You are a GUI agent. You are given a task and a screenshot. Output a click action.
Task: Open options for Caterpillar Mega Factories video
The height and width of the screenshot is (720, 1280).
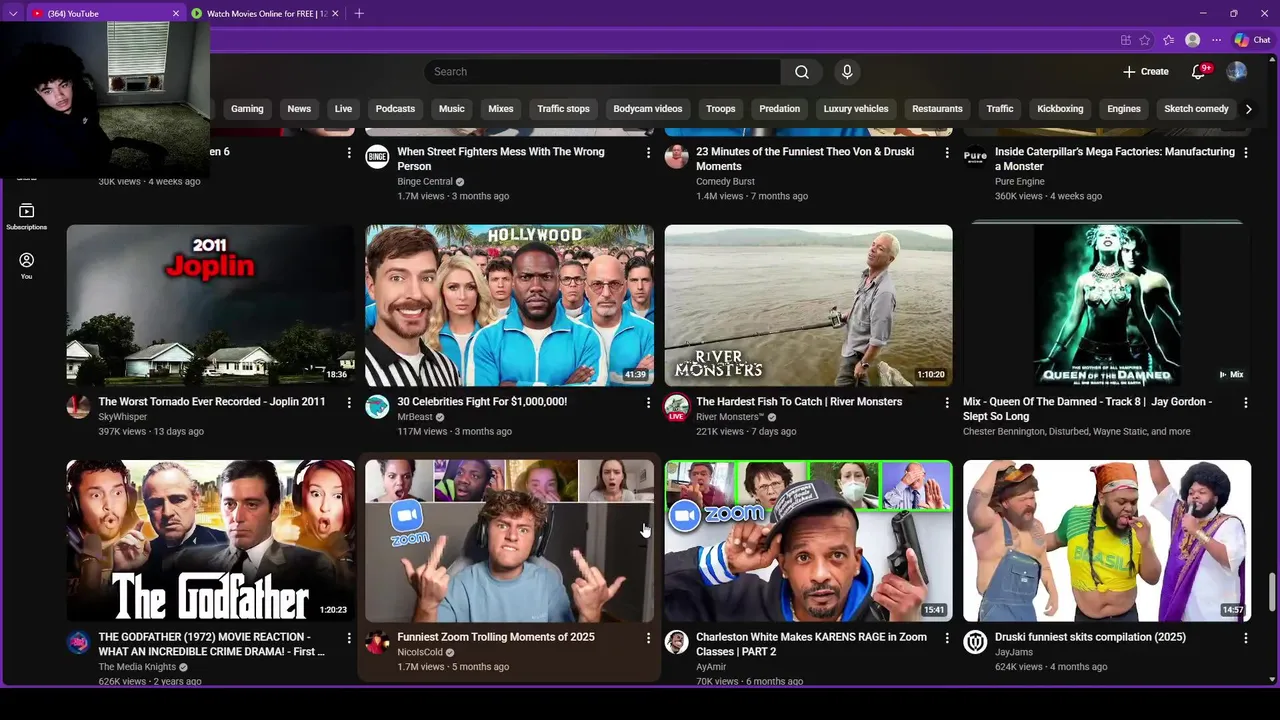coord(1246,152)
